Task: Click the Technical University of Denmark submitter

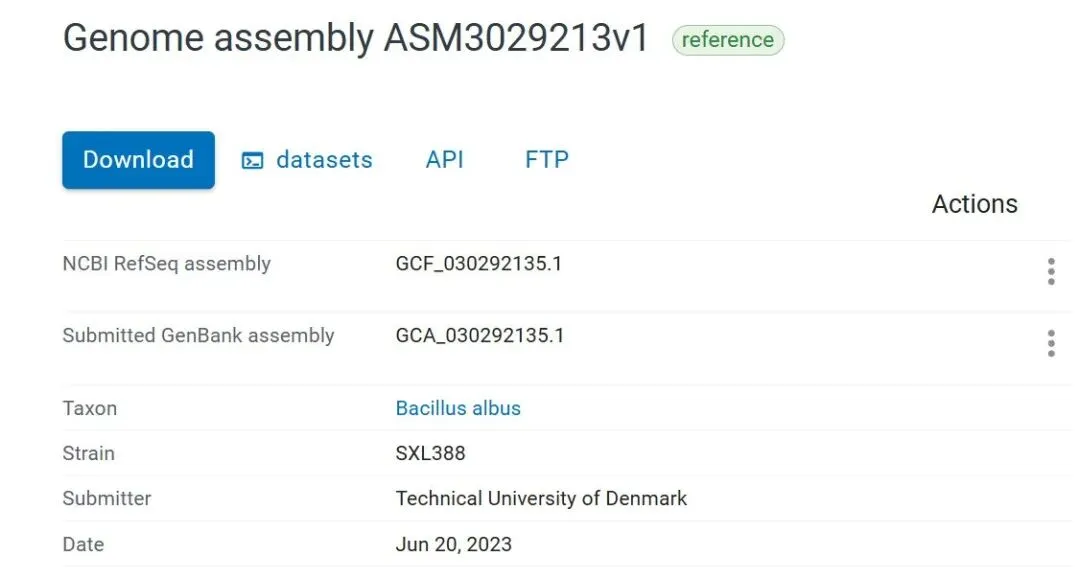Action: (x=541, y=498)
